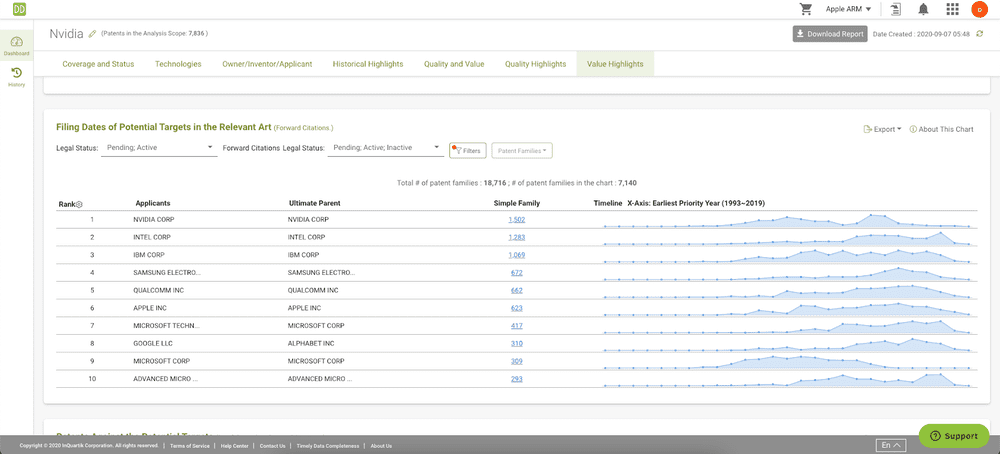
Task: Switch to Historical Highlights tab
Action: [x=368, y=64]
